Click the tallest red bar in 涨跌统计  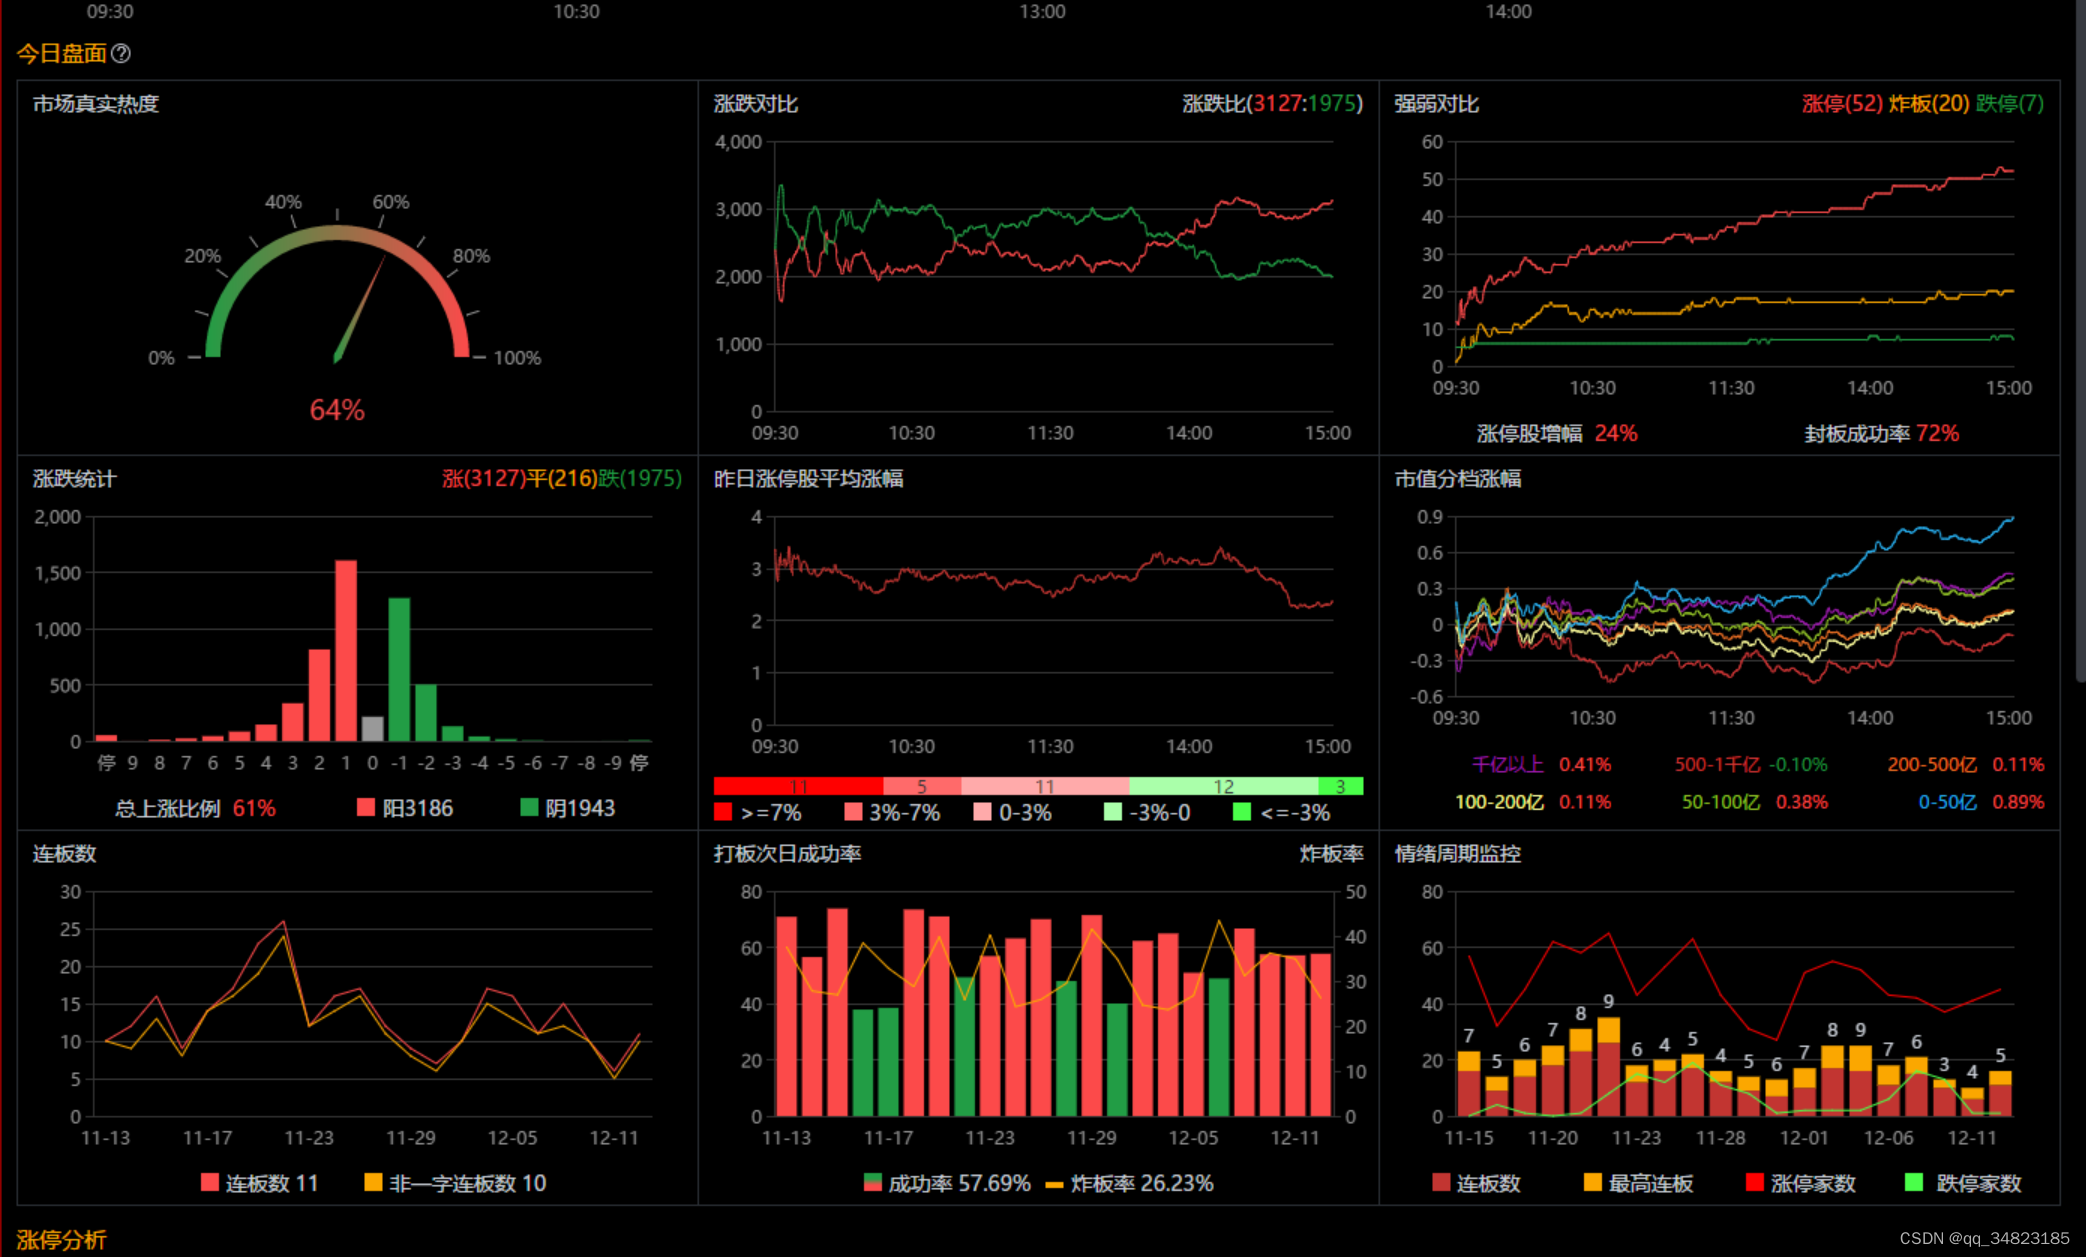click(346, 650)
